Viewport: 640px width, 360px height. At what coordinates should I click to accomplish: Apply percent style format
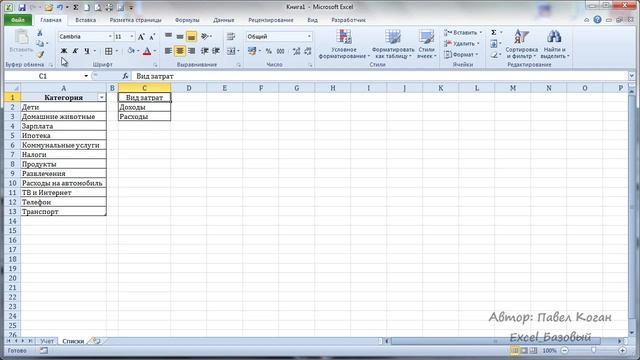pos(269,51)
